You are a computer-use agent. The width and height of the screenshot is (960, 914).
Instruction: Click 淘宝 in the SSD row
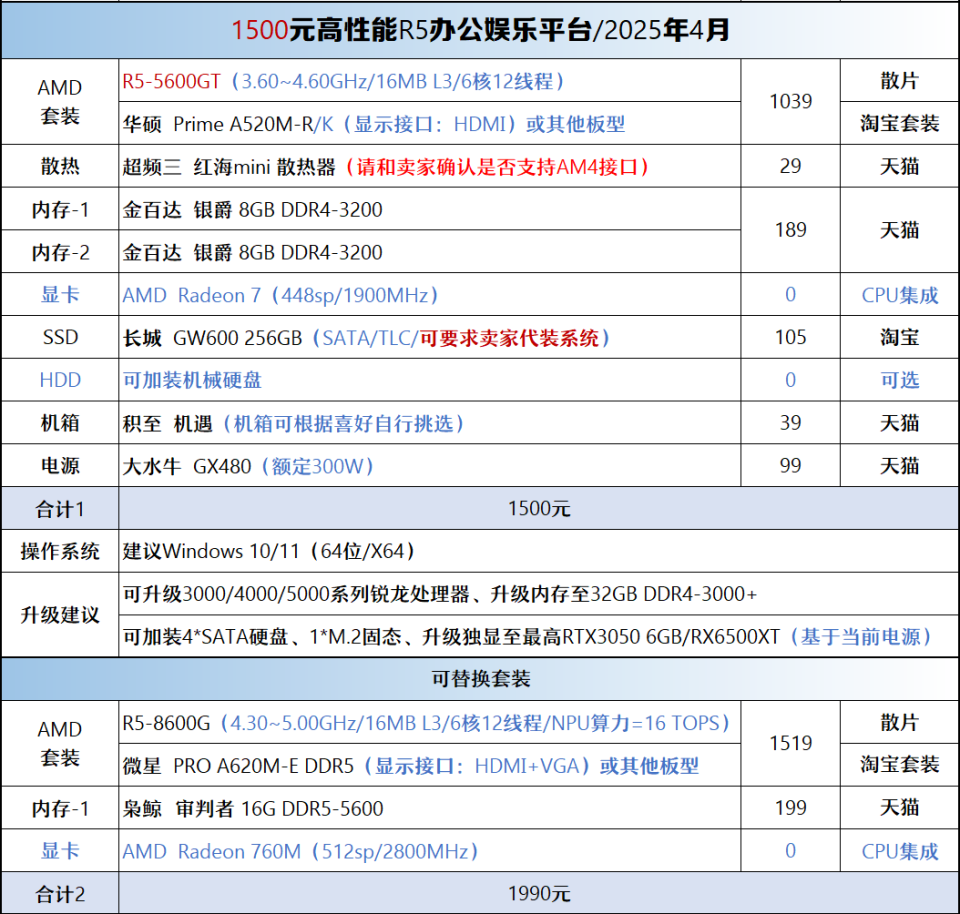pos(899,337)
